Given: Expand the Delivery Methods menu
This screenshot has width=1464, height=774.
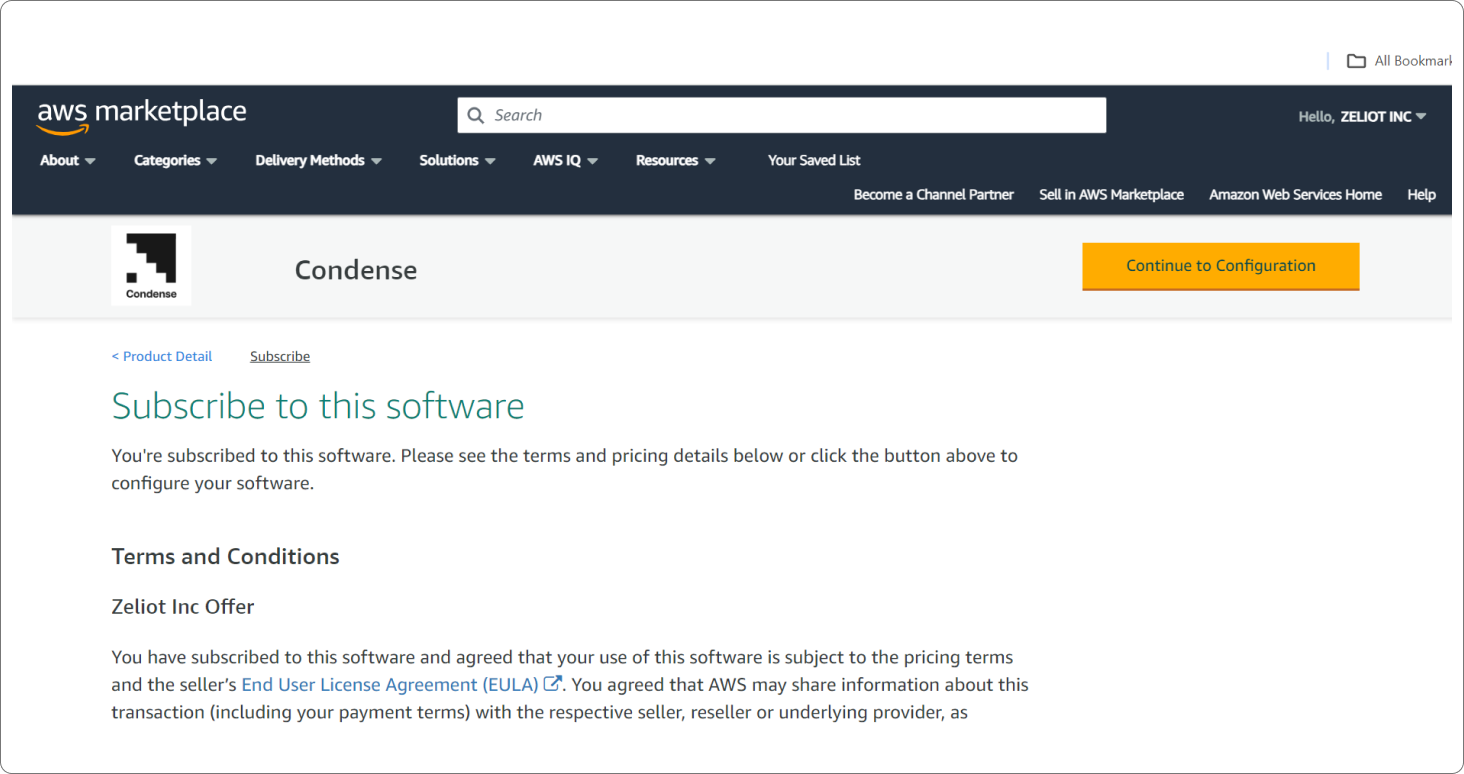Looking at the screenshot, I should point(318,160).
